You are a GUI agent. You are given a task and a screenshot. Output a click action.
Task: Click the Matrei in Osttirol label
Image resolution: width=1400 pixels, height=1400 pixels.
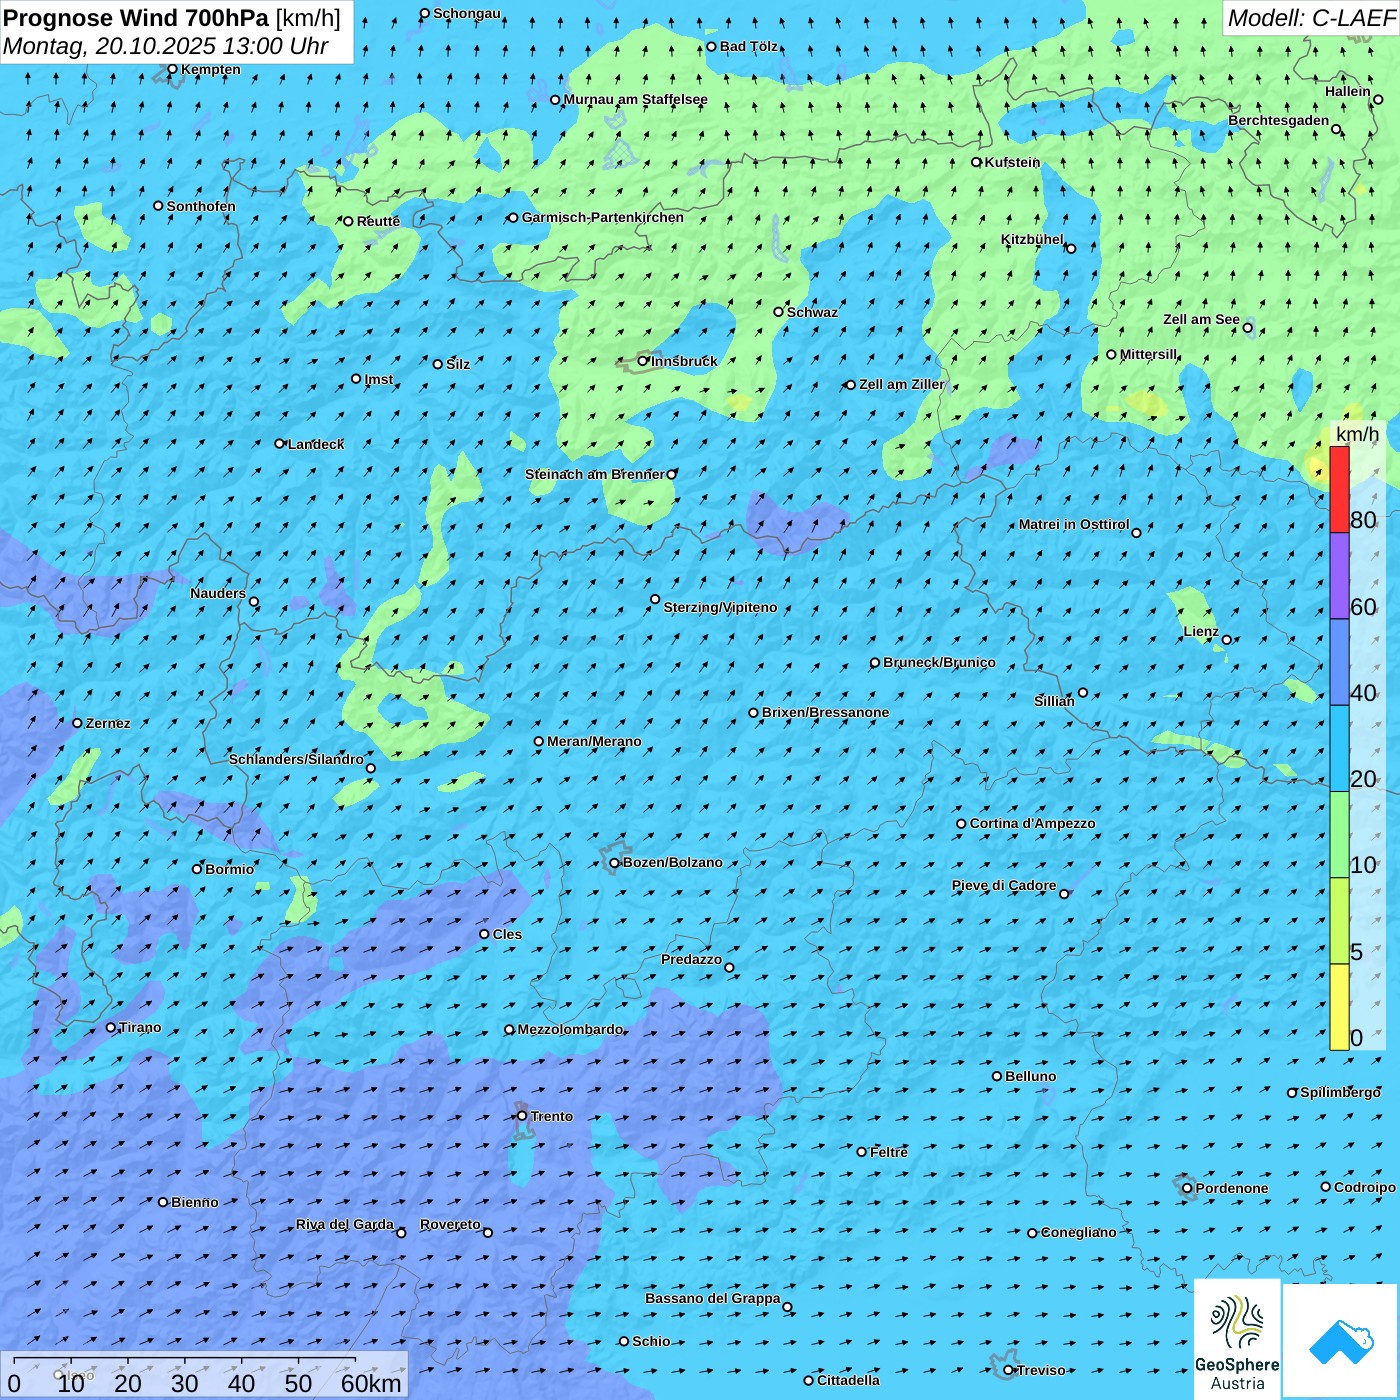1074,524
